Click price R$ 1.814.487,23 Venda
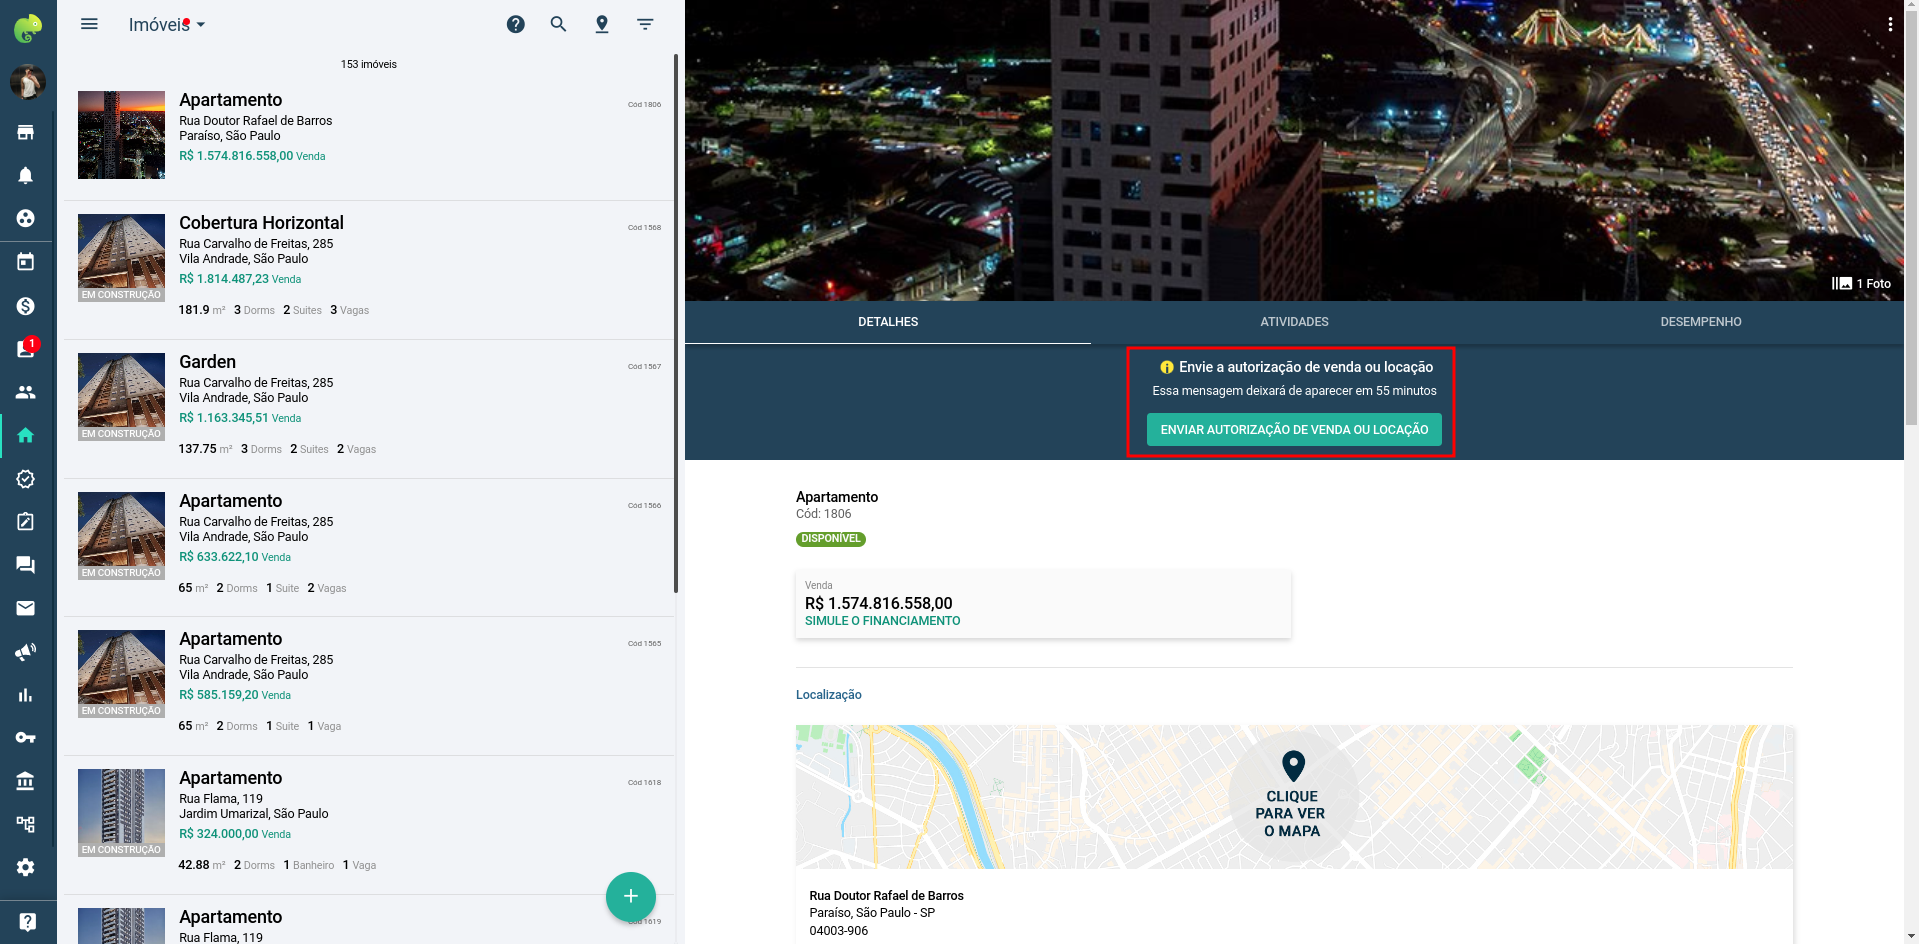The width and height of the screenshot is (1919, 944). click(x=240, y=279)
